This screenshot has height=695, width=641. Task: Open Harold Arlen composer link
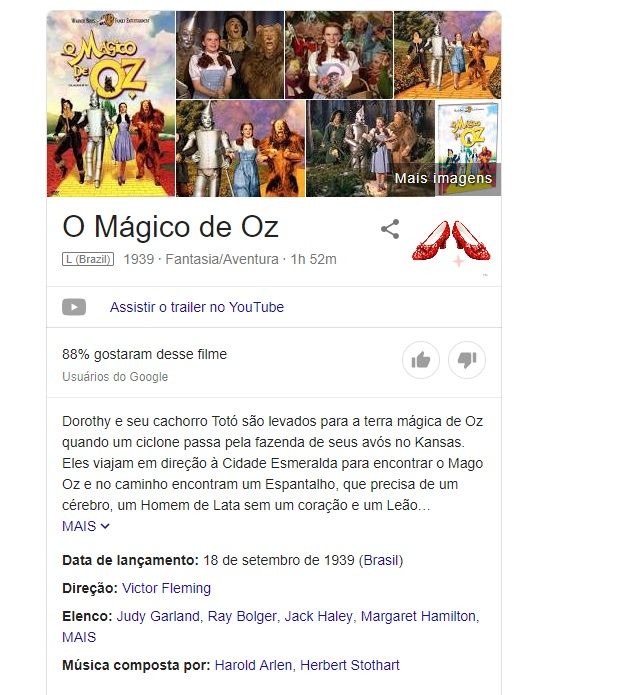click(253, 665)
